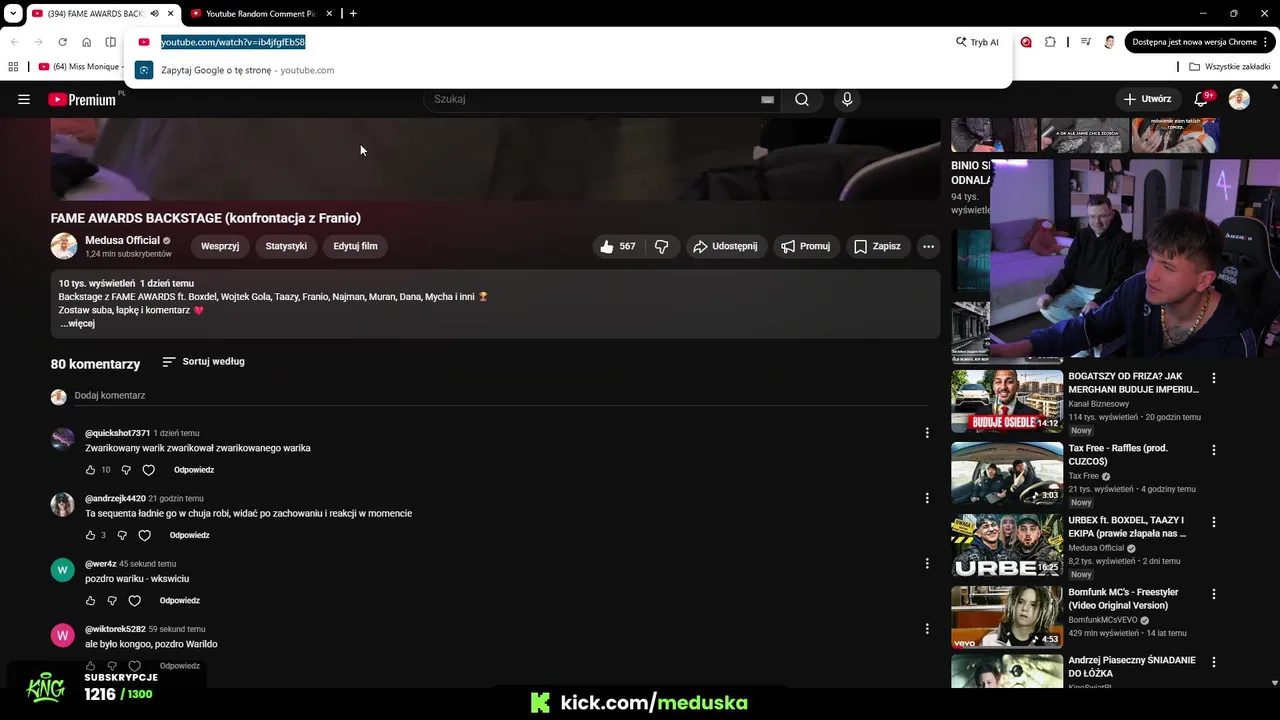Screen dimensions: 1280x720
Task: Click the red extension icon in Chrome toolbar
Action: pos(1026,42)
